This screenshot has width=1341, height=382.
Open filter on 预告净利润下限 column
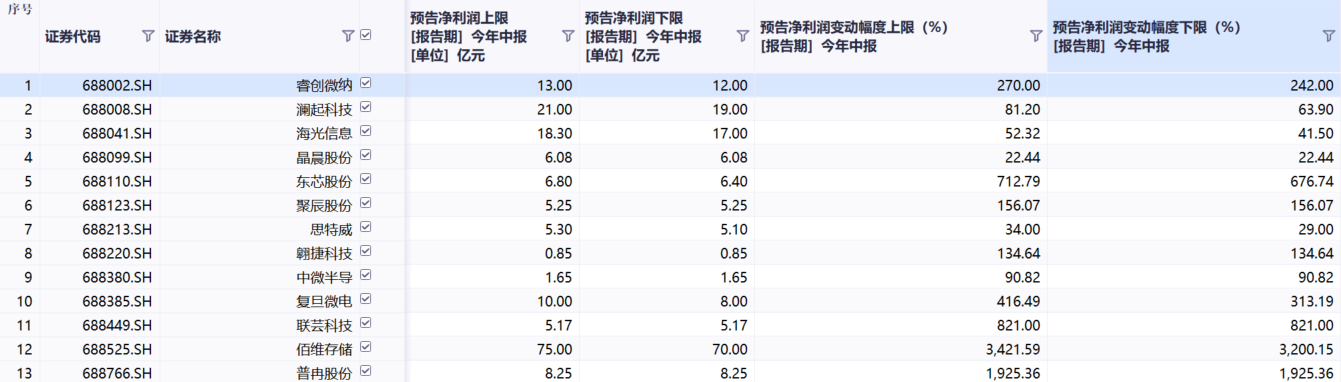[742, 36]
